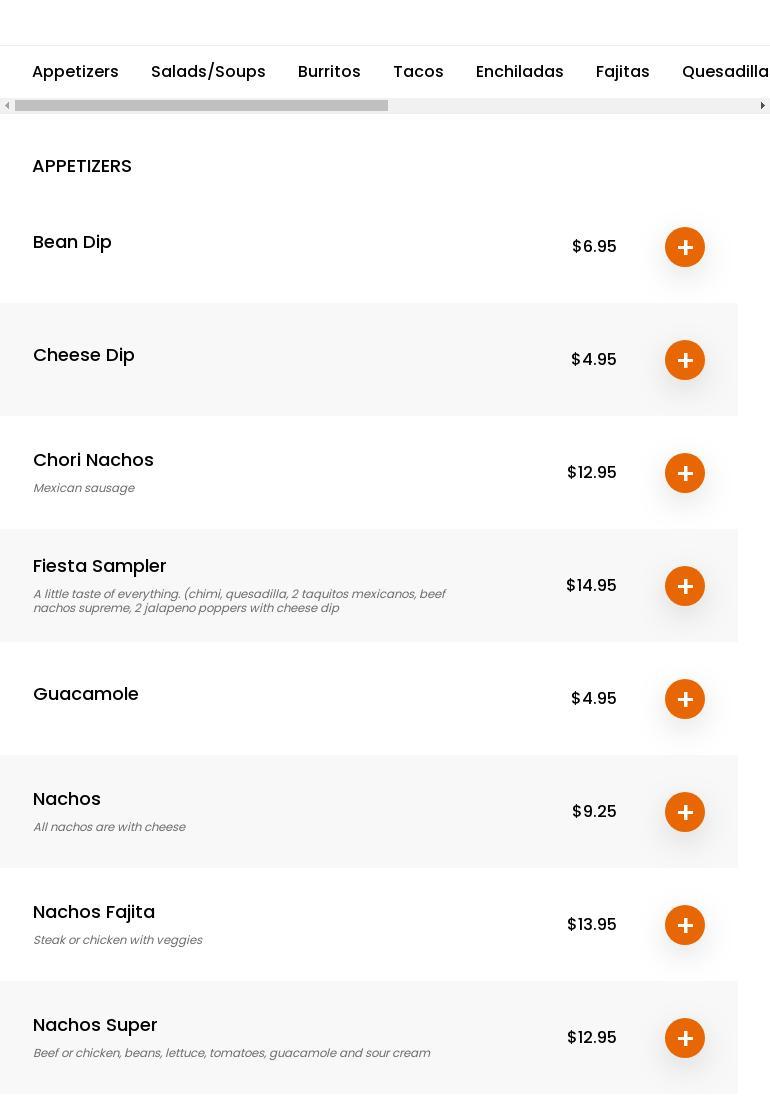770x1105 pixels.
Task: Add Chori Nachos to the cart
Action: [685, 473]
